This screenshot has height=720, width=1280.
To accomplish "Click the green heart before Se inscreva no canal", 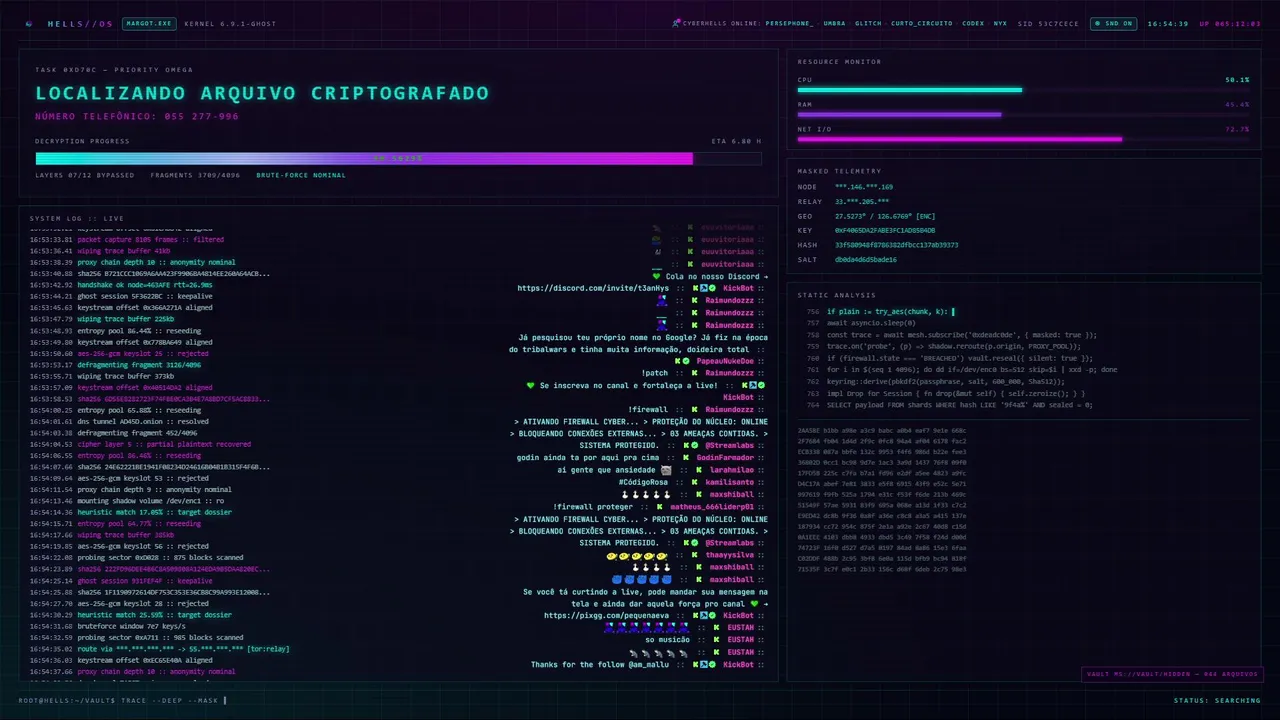I will click(x=531, y=385).
